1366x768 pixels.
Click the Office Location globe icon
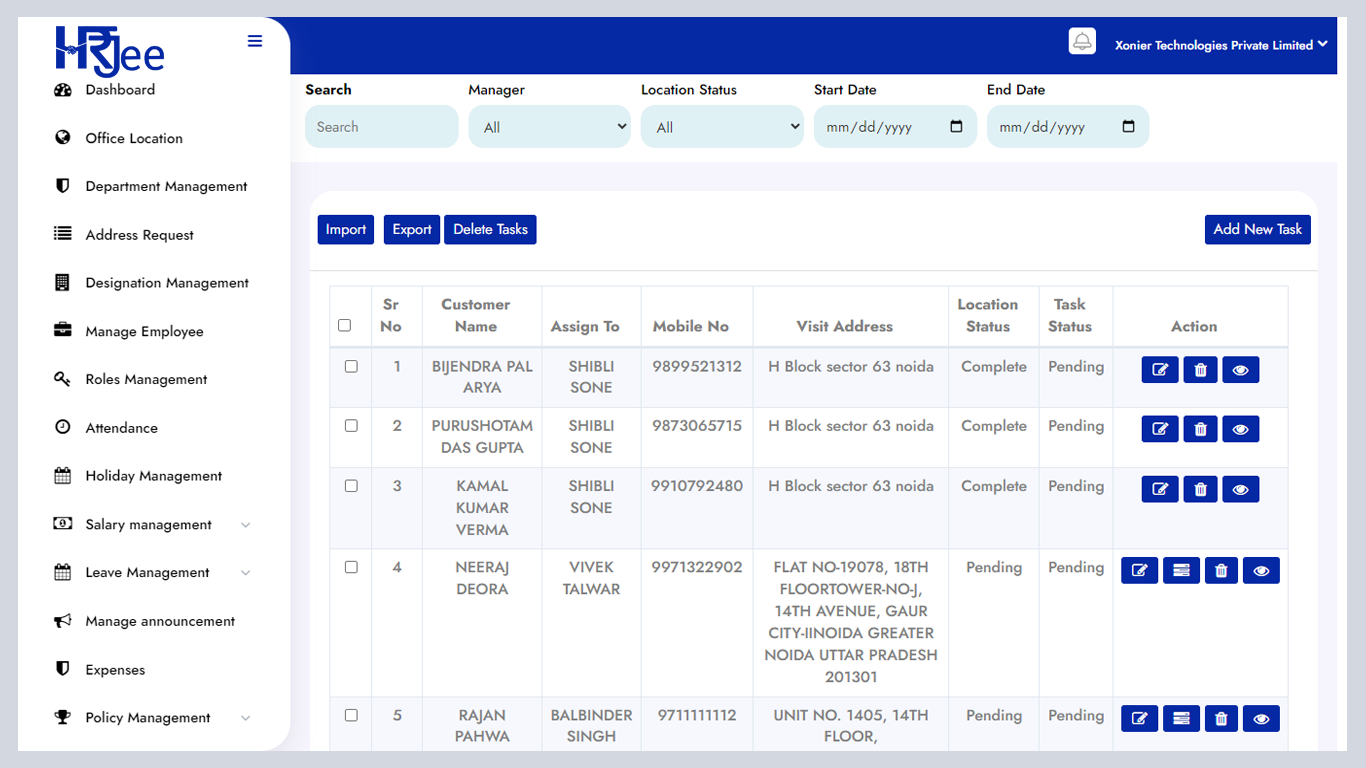point(63,138)
